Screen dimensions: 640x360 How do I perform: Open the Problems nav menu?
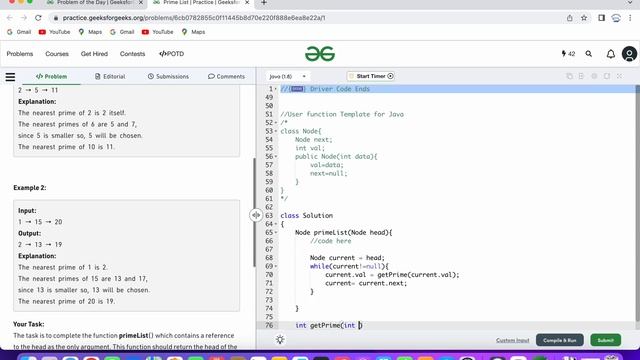pos(20,54)
